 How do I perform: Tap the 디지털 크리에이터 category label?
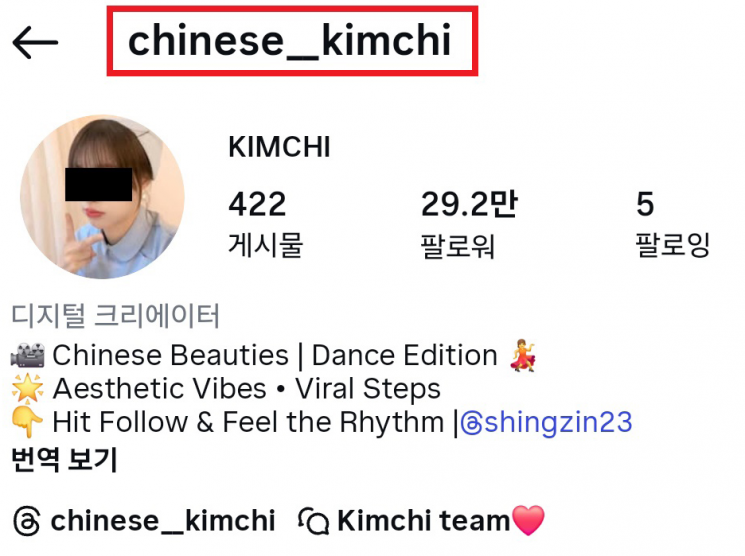[115, 315]
